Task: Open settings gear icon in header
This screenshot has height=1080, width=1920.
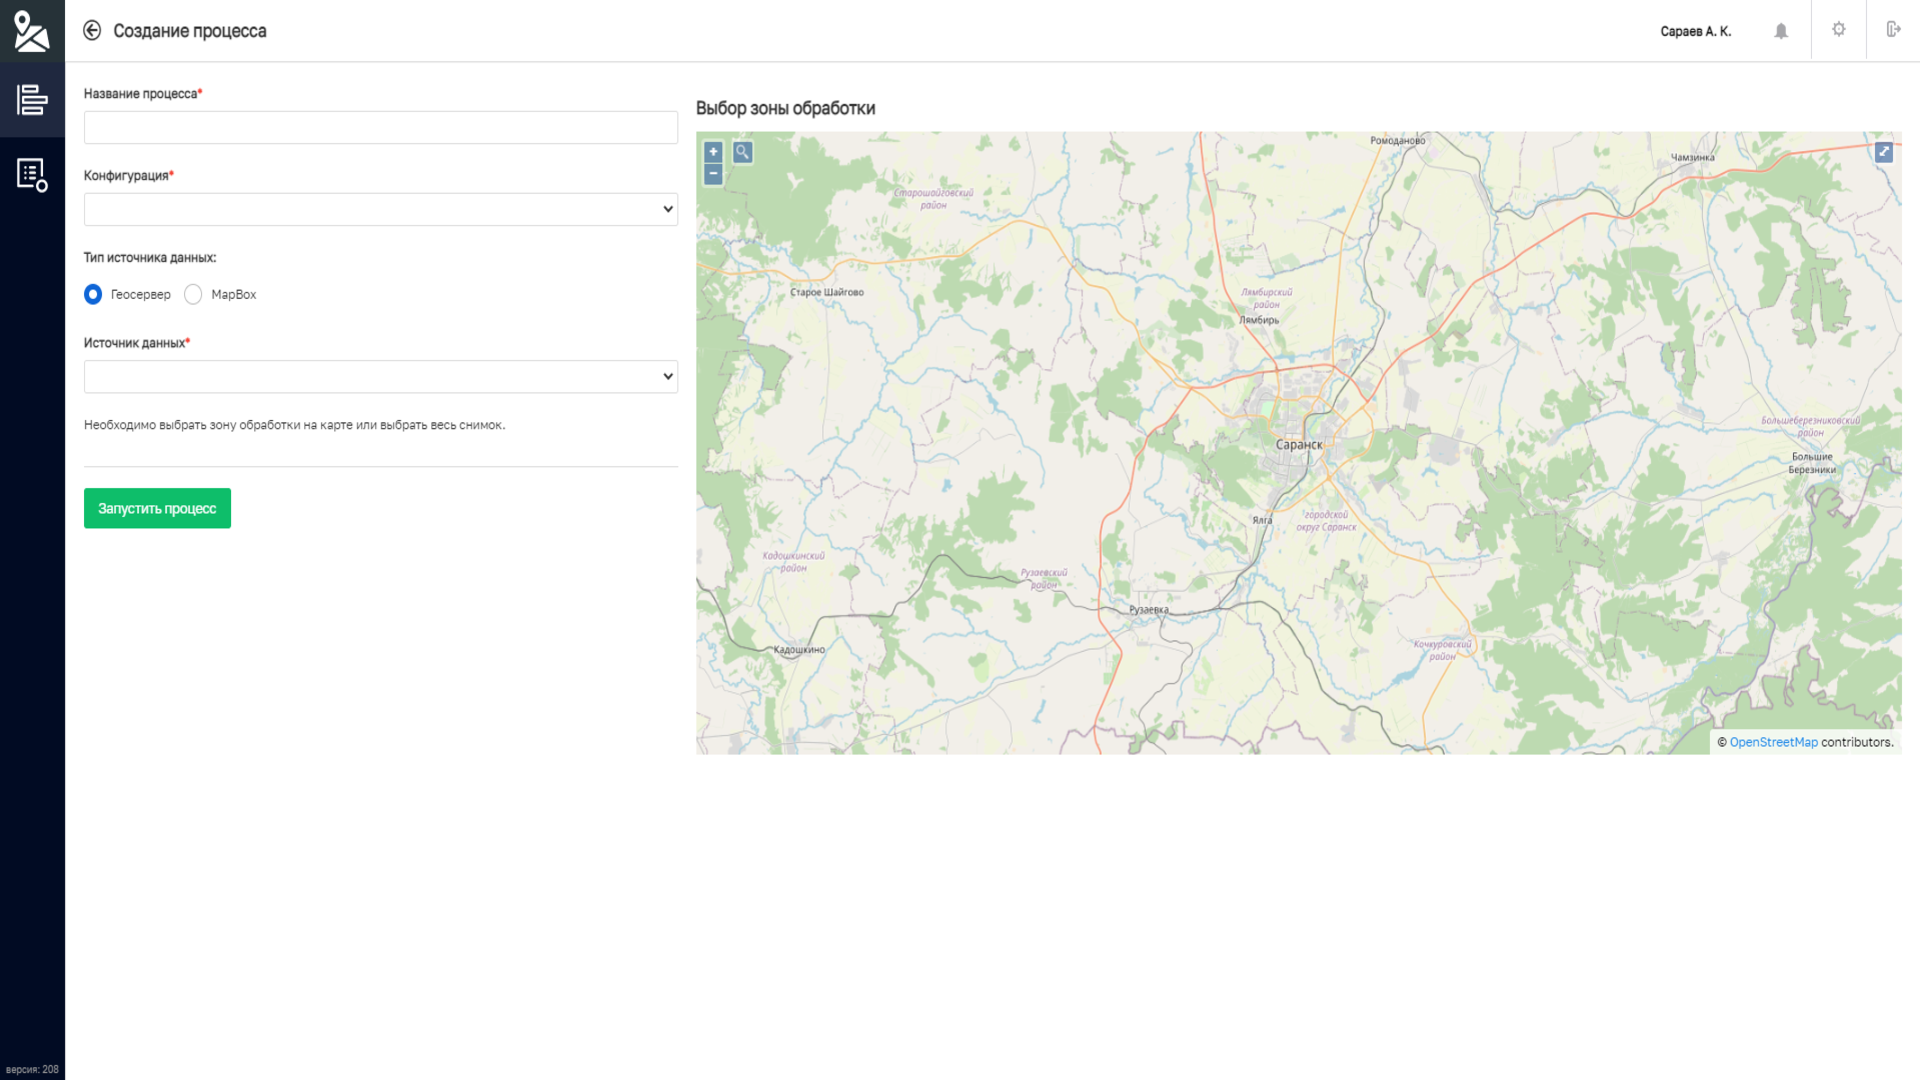Action: pos(1838,30)
